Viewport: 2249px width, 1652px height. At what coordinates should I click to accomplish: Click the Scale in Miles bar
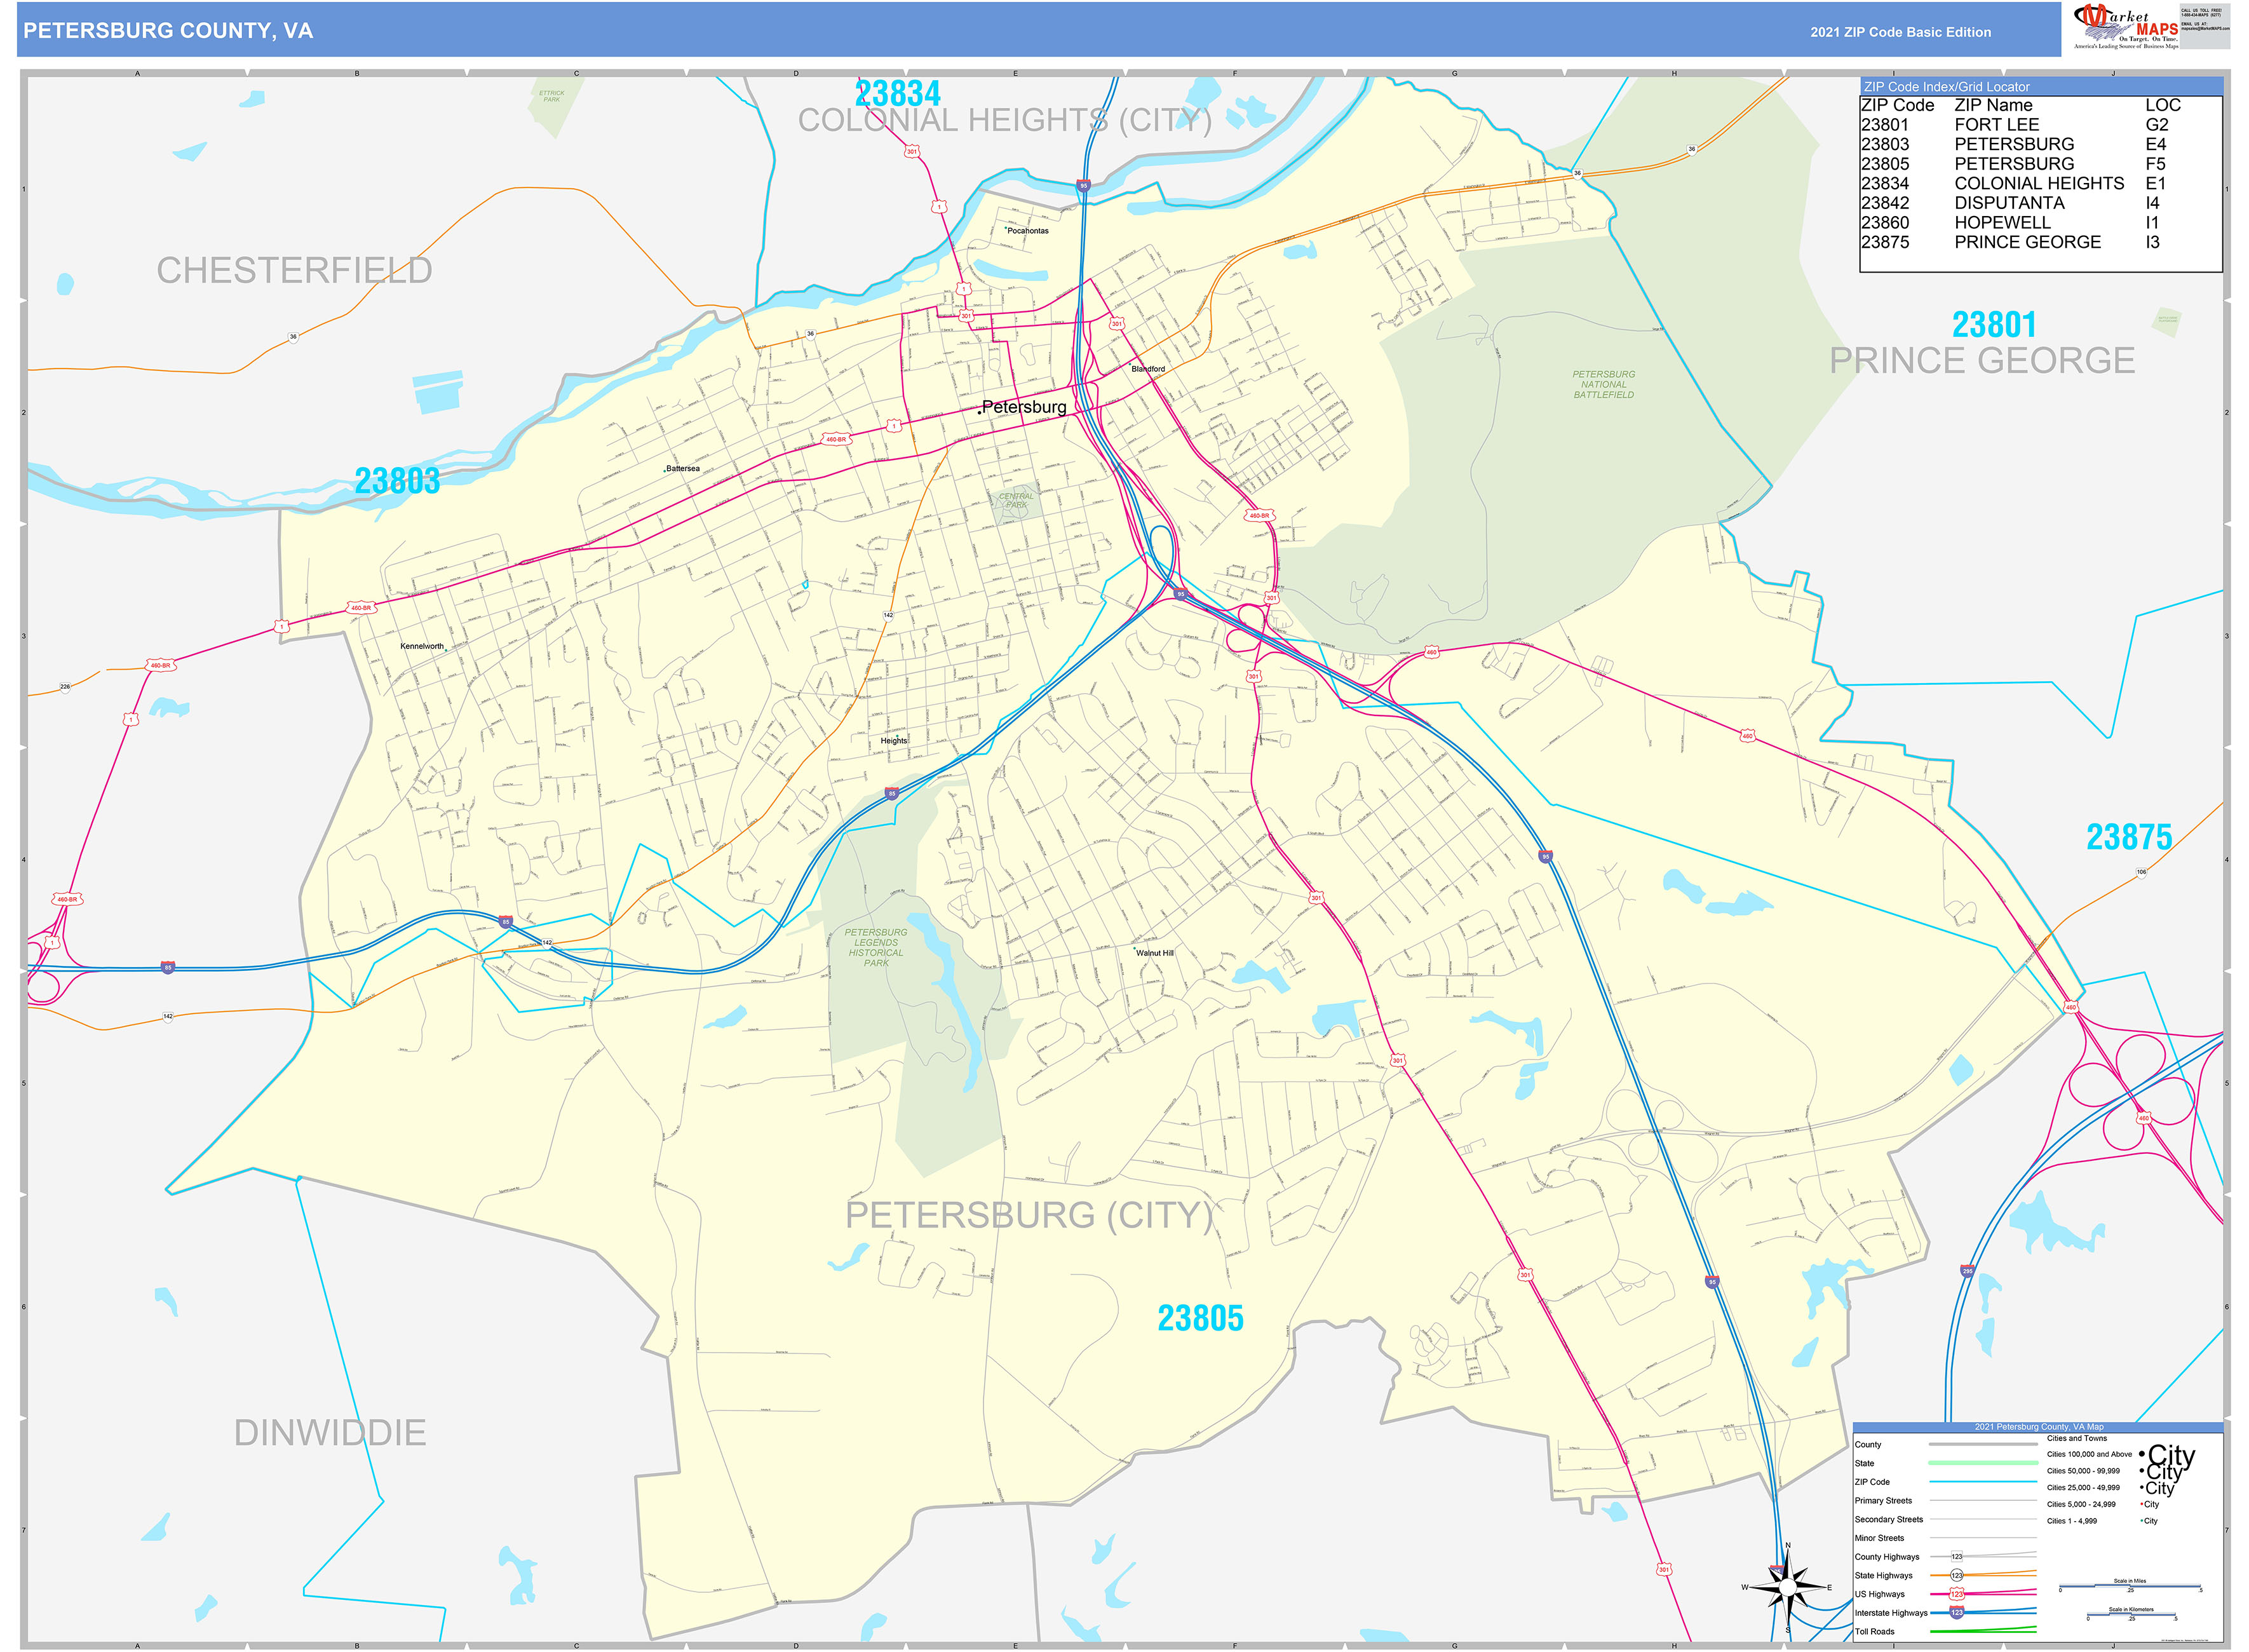(2131, 1585)
